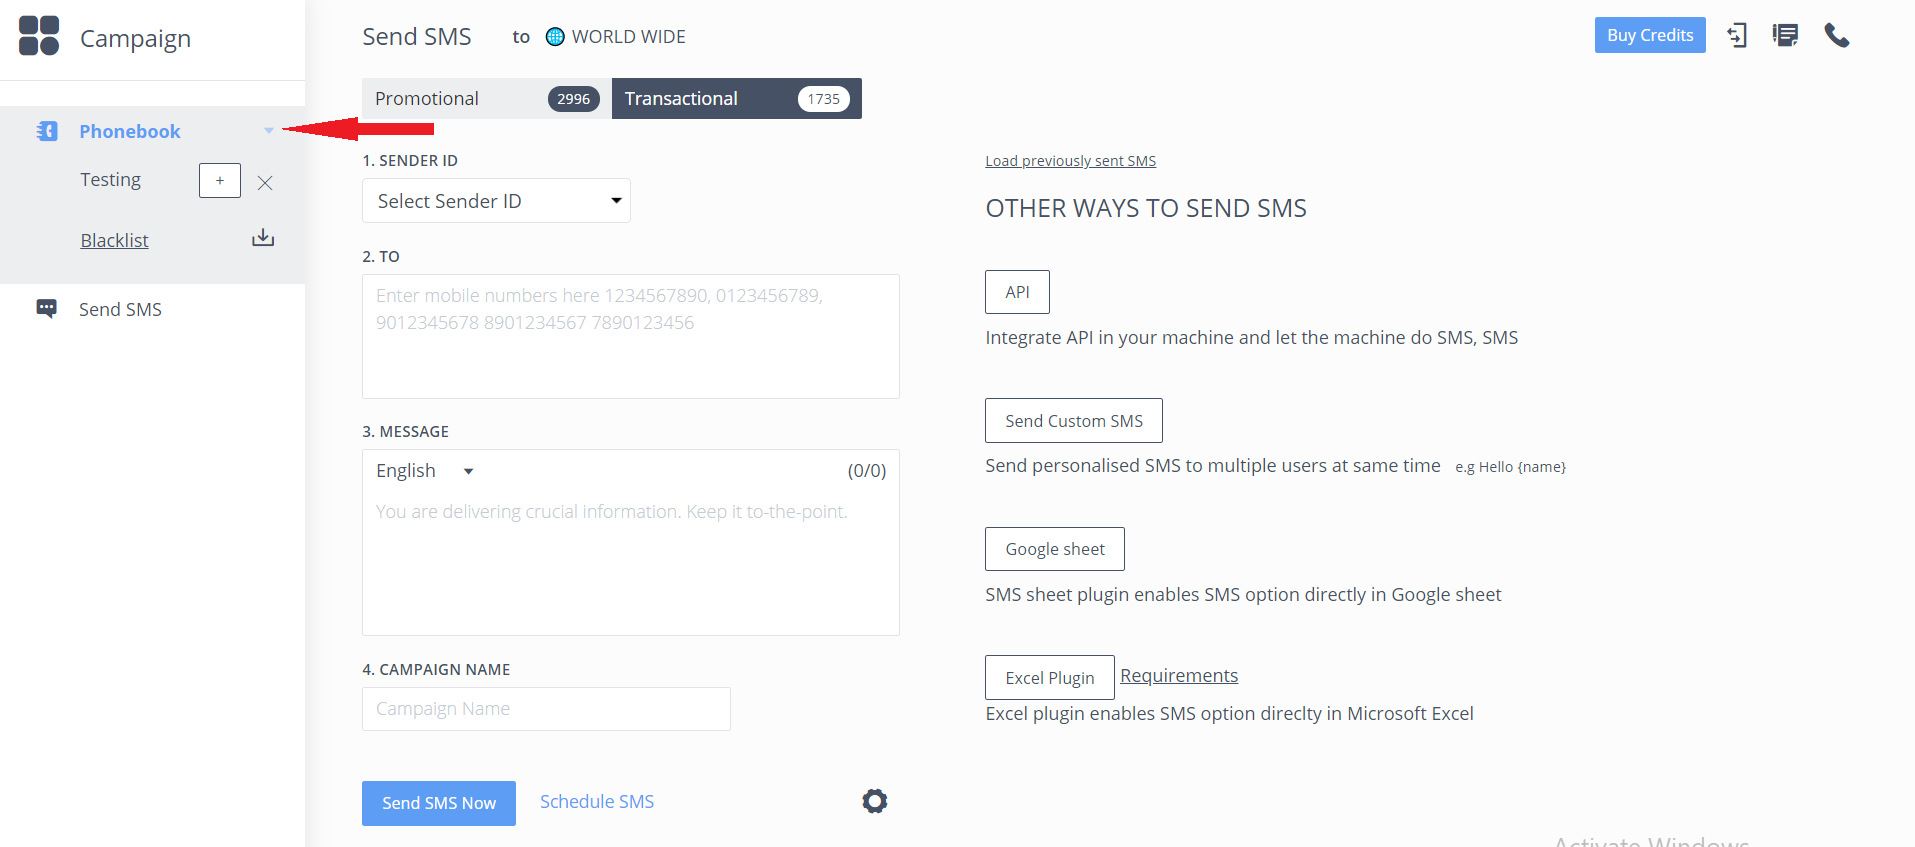1915x847 pixels.
Task: Click the Send SMS Now button
Action: [439, 803]
